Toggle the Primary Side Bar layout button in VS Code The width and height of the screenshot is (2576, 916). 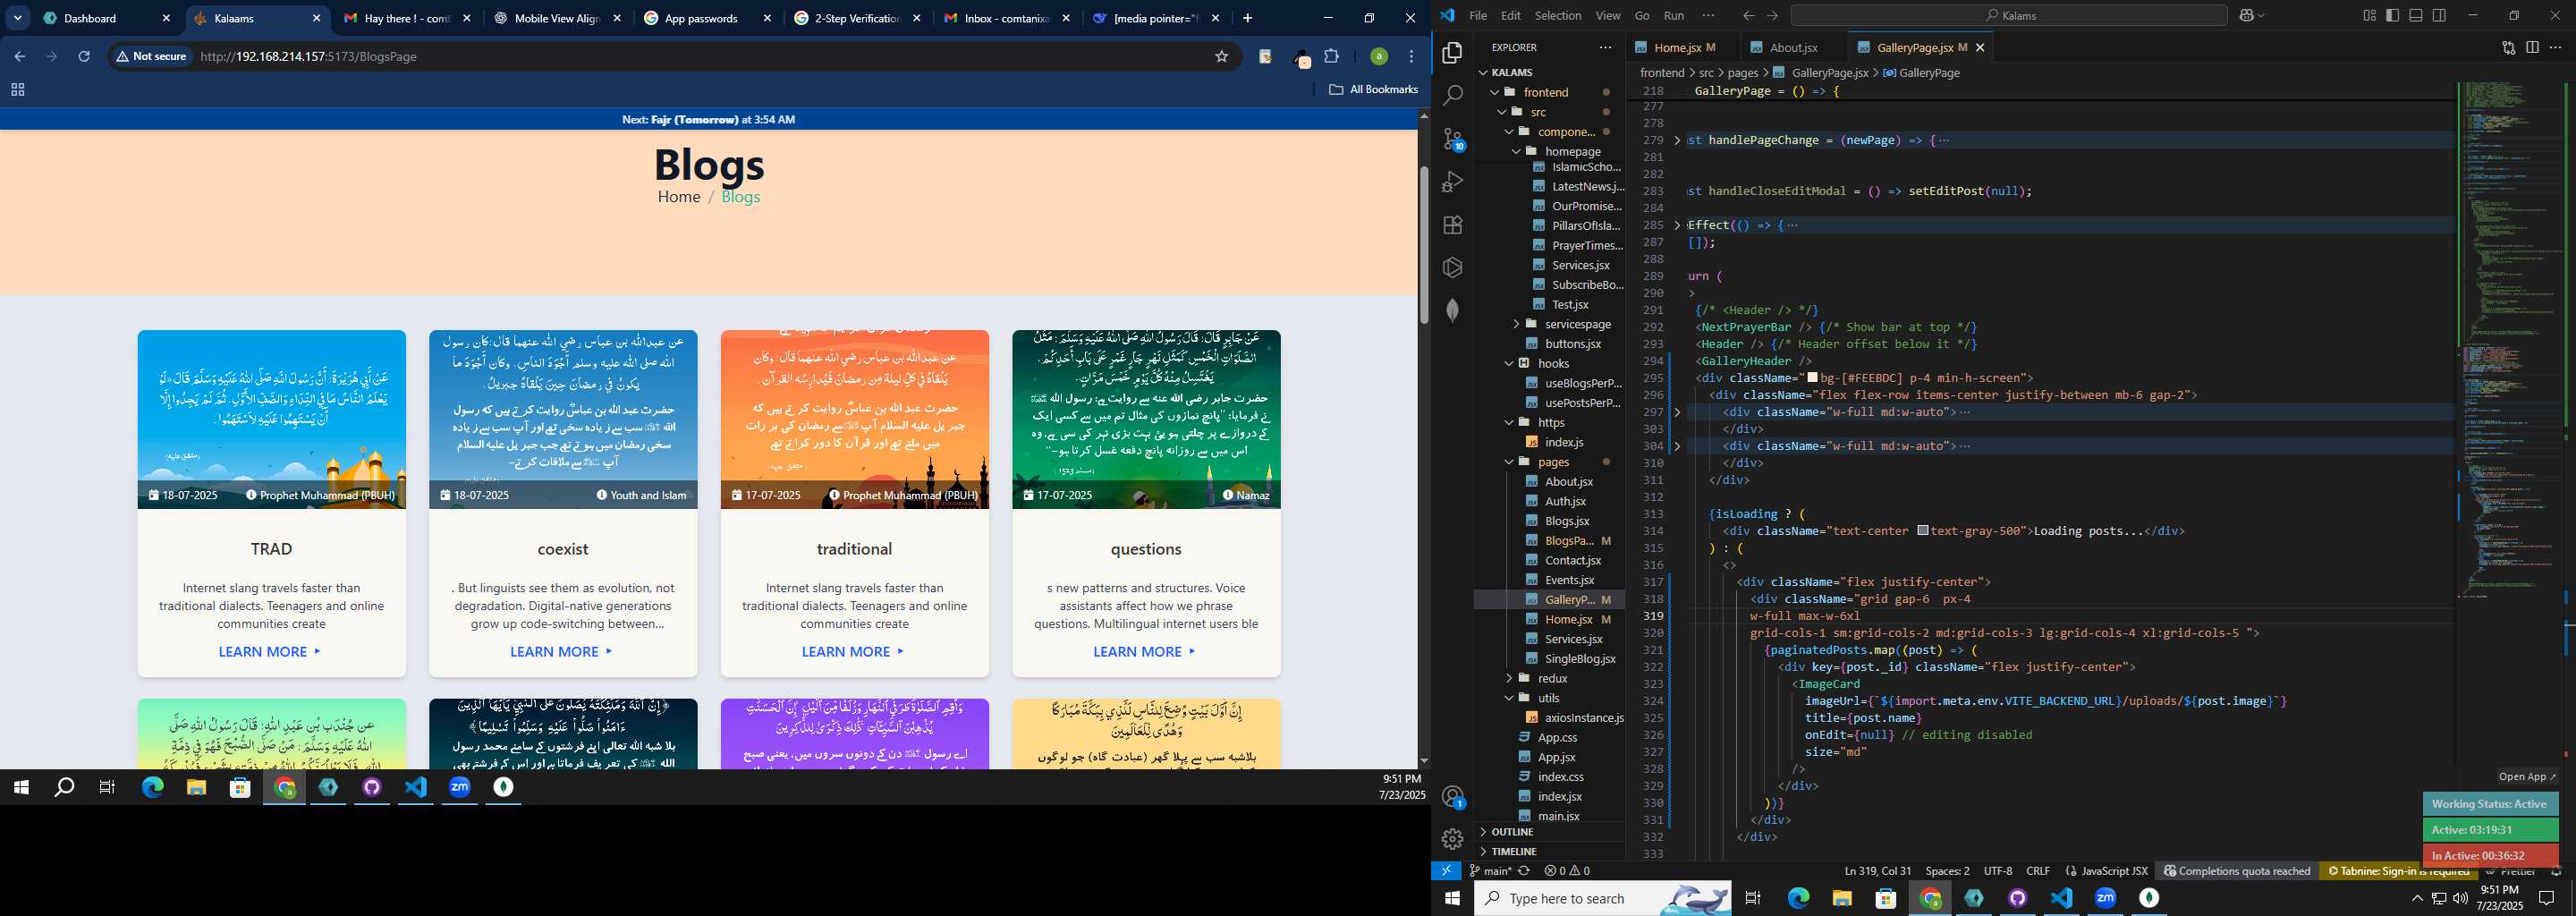[x=2392, y=15]
